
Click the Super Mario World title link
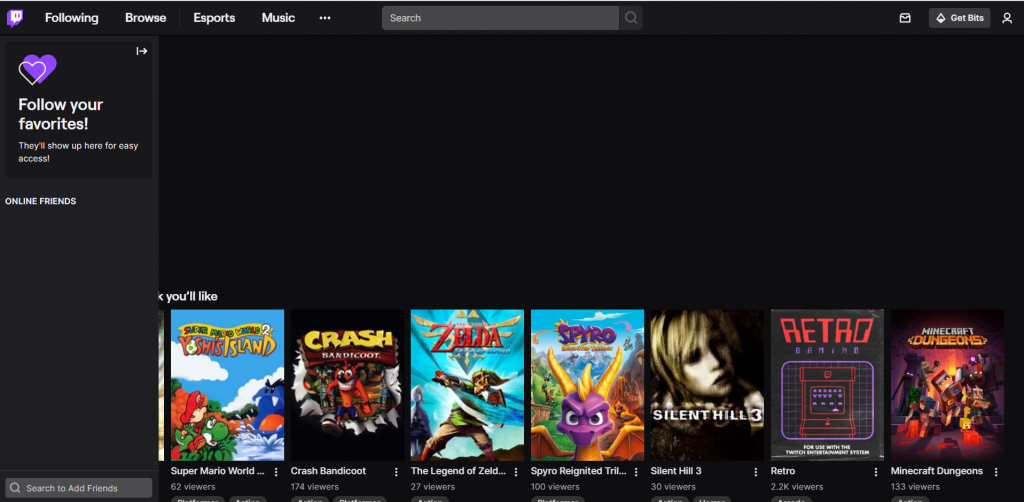217,471
